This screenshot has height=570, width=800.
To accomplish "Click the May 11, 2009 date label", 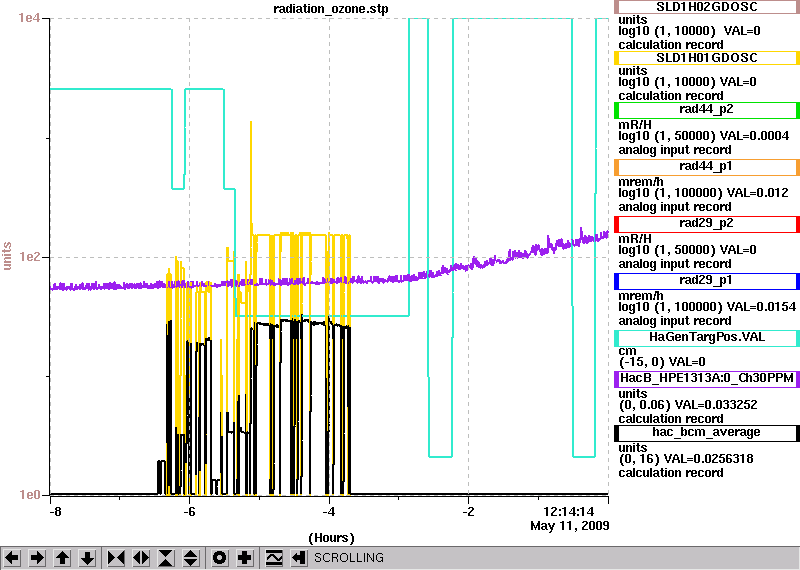I will tap(570, 526).
